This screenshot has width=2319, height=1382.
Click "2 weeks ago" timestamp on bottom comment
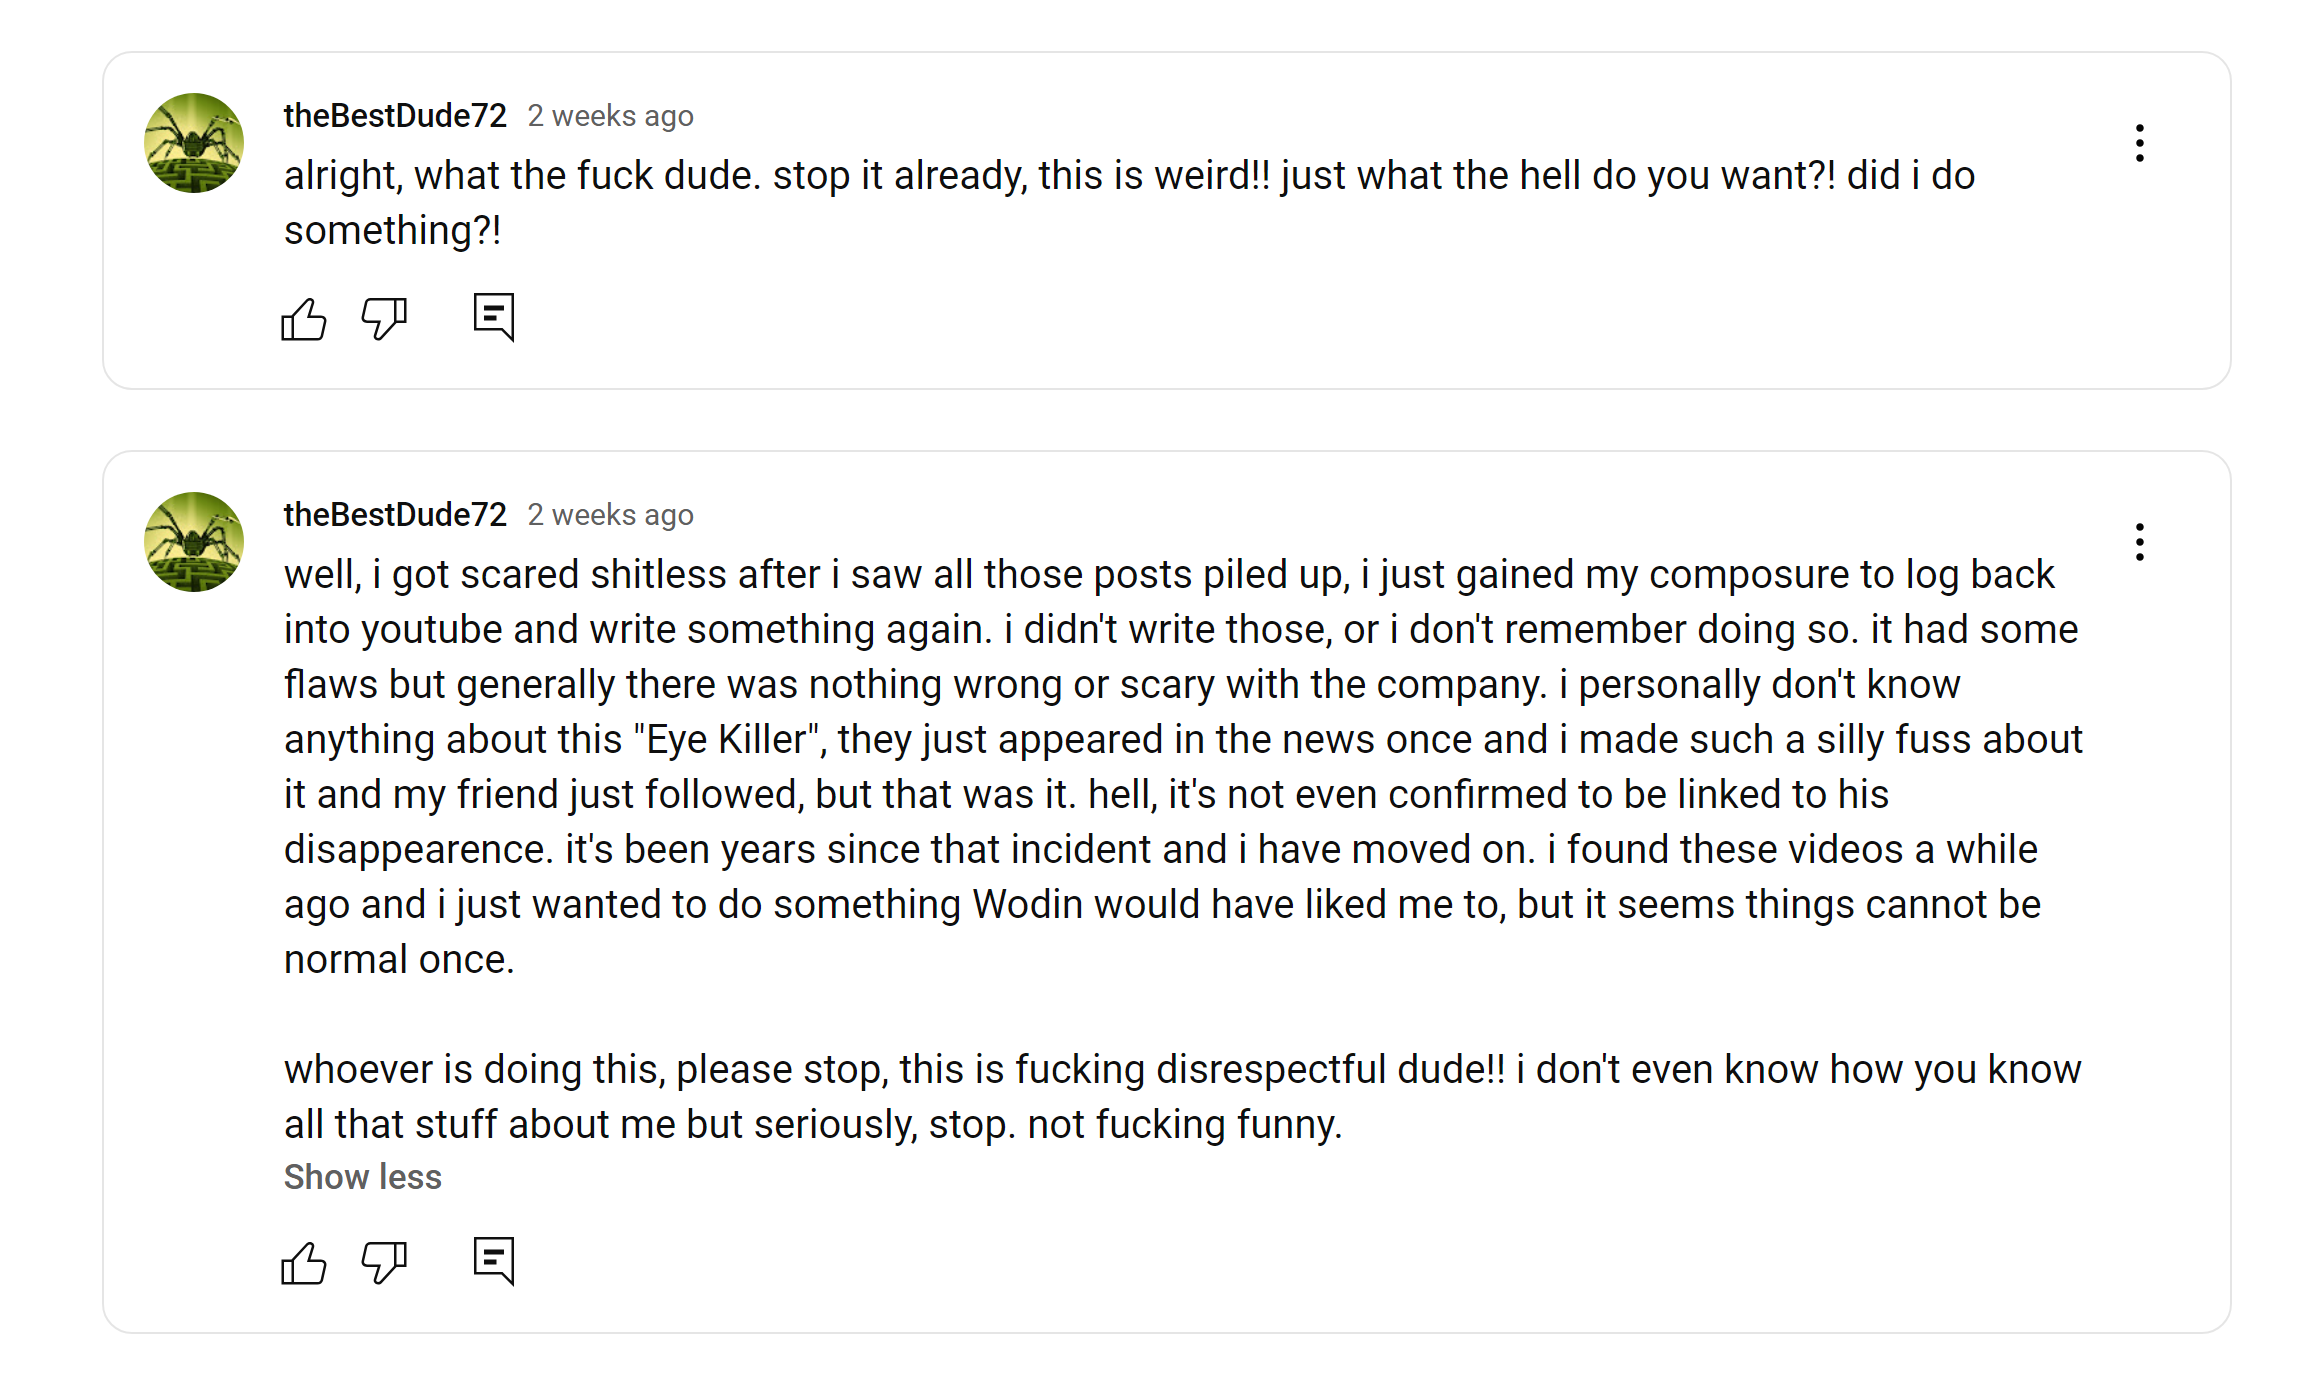[x=610, y=515]
